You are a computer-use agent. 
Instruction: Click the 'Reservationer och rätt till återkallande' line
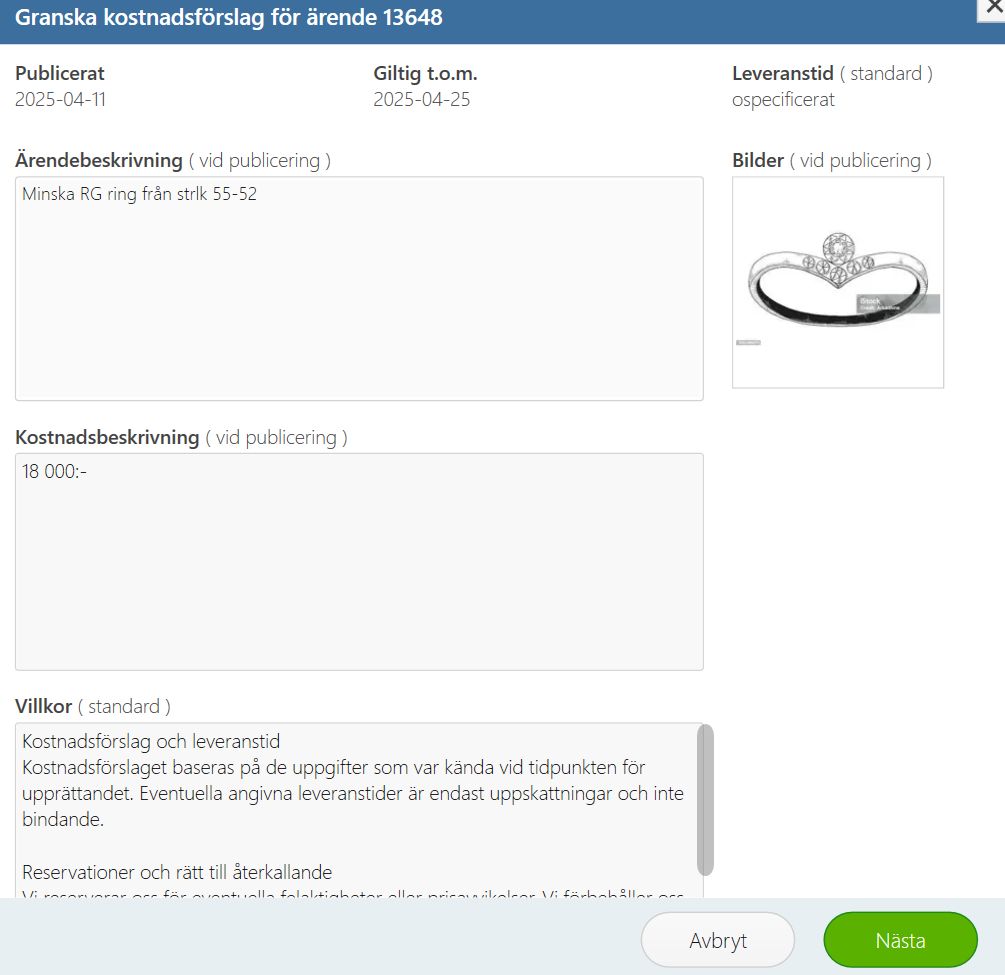point(177,872)
